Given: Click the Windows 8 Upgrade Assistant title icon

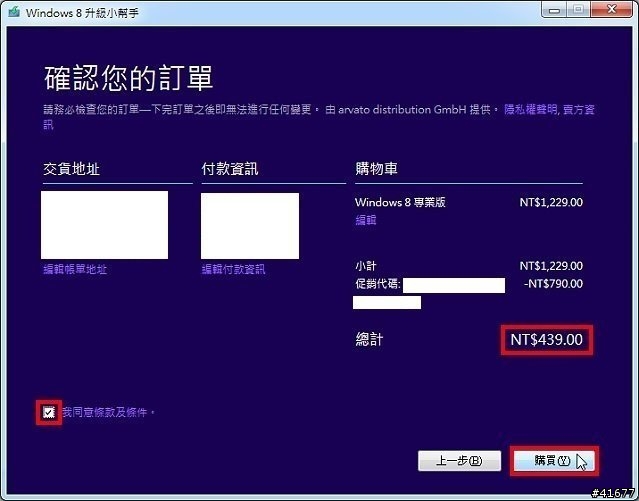Looking at the screenshot, I should [14, 12].
